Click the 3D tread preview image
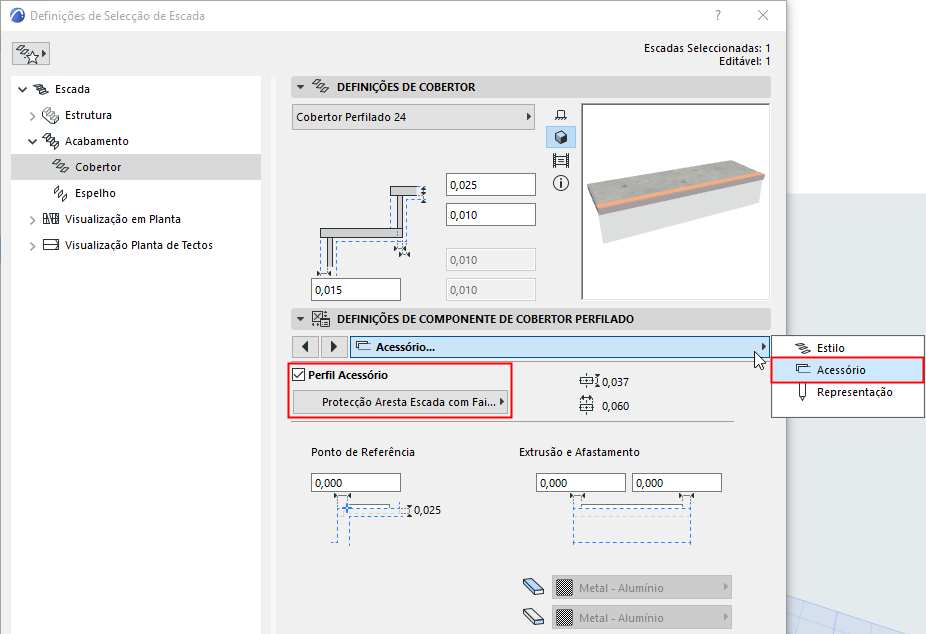This screenshot has width=926, height=634. [x=676, y=202]
